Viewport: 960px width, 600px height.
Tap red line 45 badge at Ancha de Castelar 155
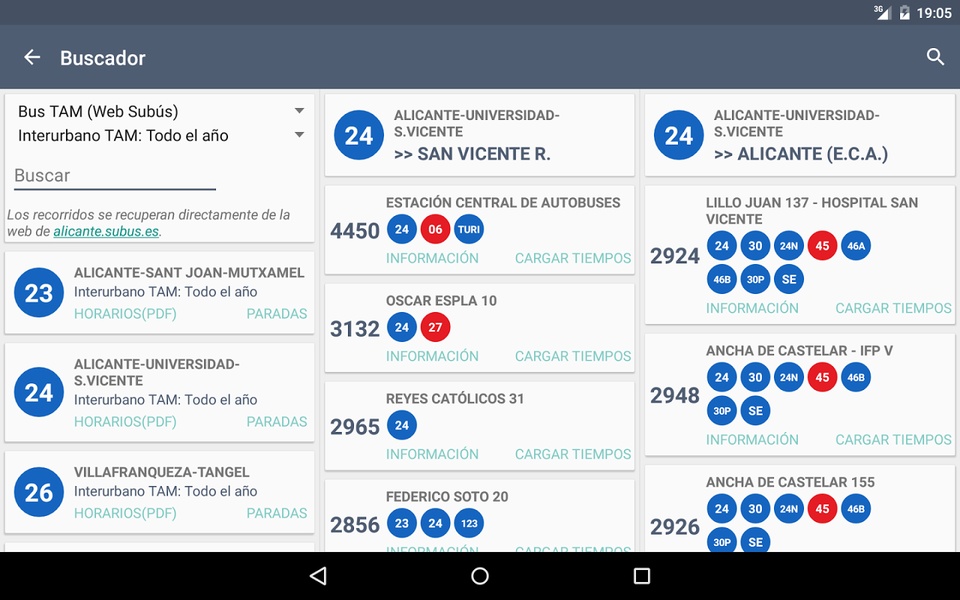point(822,509)
